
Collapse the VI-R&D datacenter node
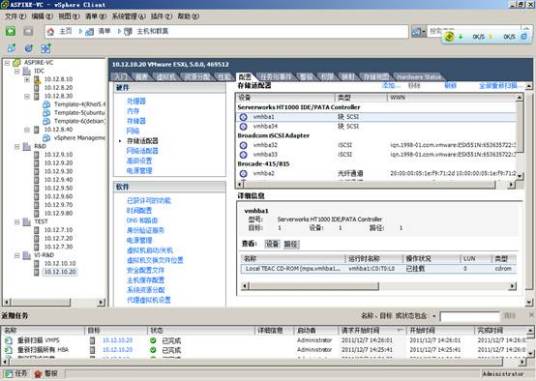(17, 255)
